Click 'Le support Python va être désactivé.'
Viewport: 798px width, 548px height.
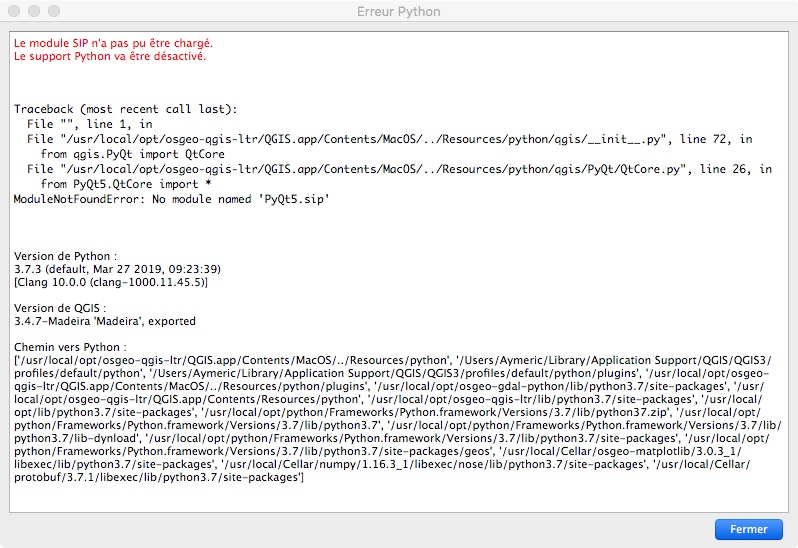[110, 56]
